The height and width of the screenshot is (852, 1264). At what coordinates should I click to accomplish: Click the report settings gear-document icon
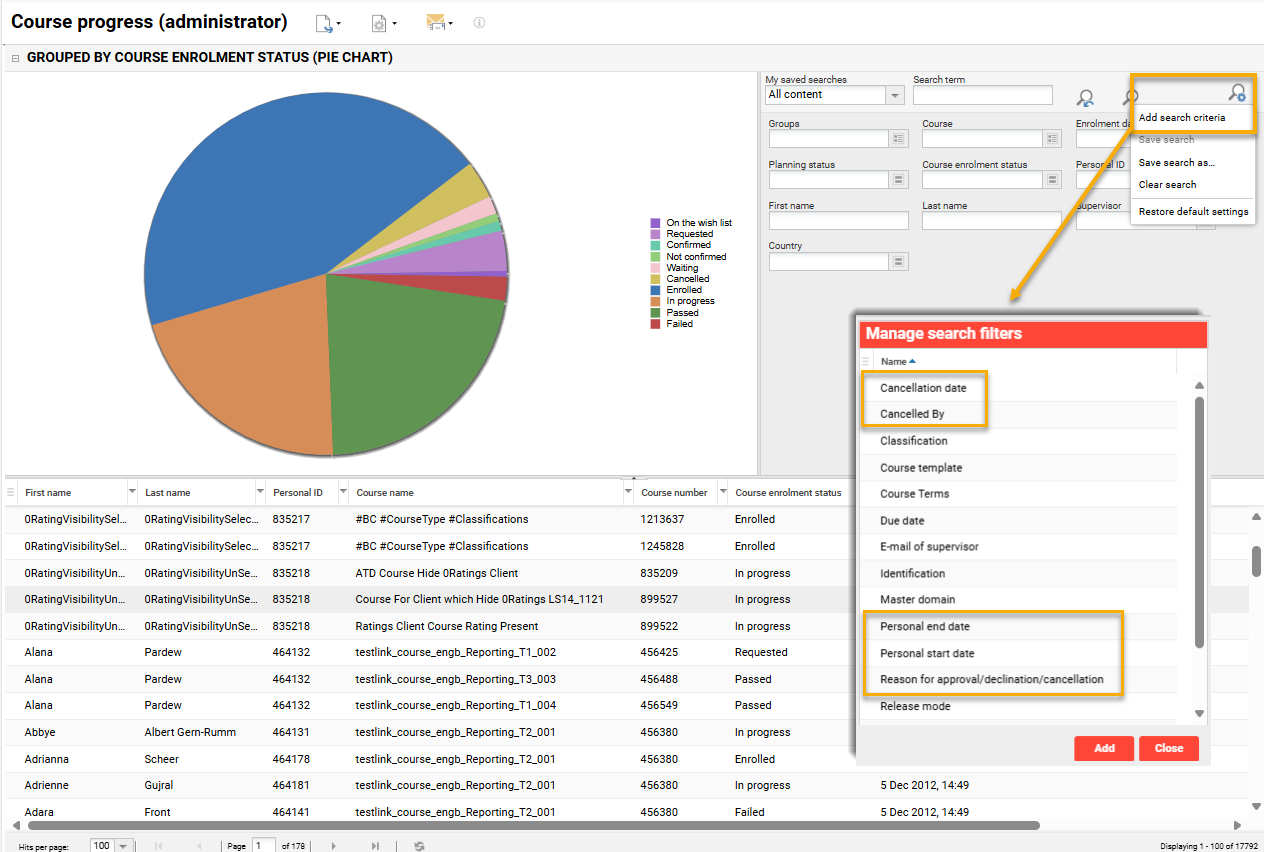pos(380,22)
